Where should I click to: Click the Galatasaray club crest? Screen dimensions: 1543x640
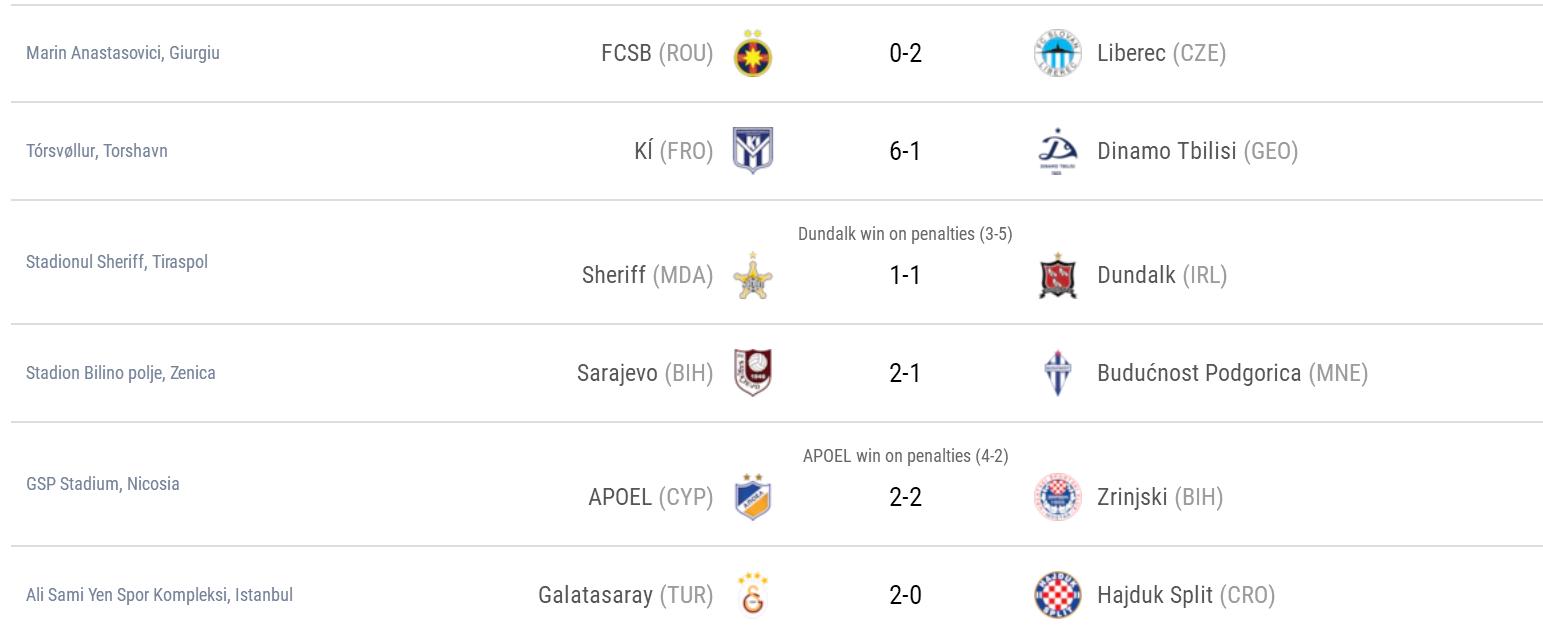(x=752, y=595)
